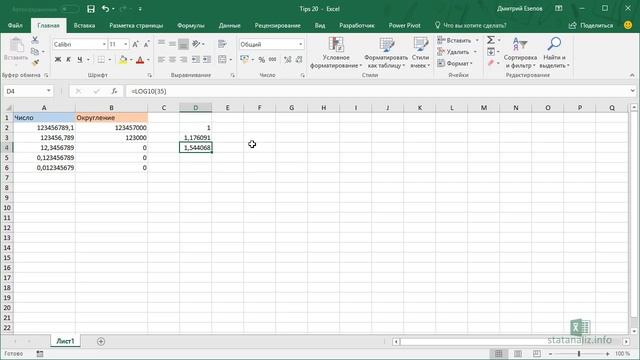Screen dimensions: 640x360
Task: Open the font size 11 dropdown
Action: (126, 44)
